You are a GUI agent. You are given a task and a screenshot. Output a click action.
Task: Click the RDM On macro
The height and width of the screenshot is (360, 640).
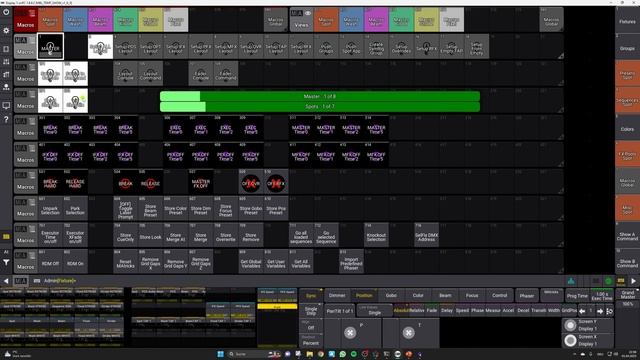[x=76, y=263]
